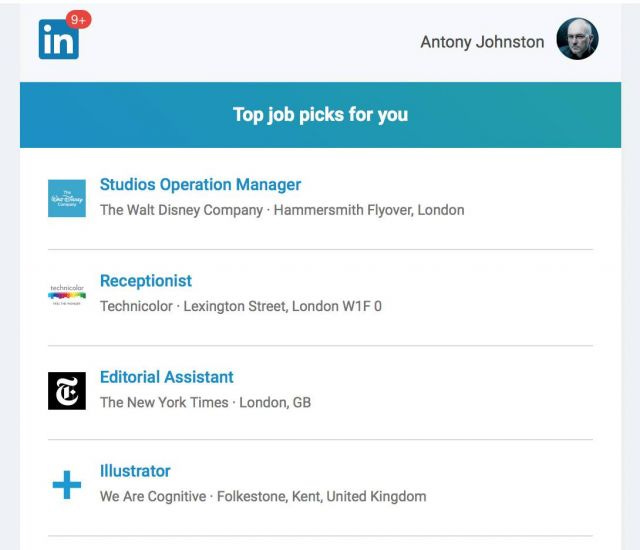This screenshot has height=550, width=640.
Task: Click The New York Times company text
Action: pyautogui.click(x=164, y=403)
